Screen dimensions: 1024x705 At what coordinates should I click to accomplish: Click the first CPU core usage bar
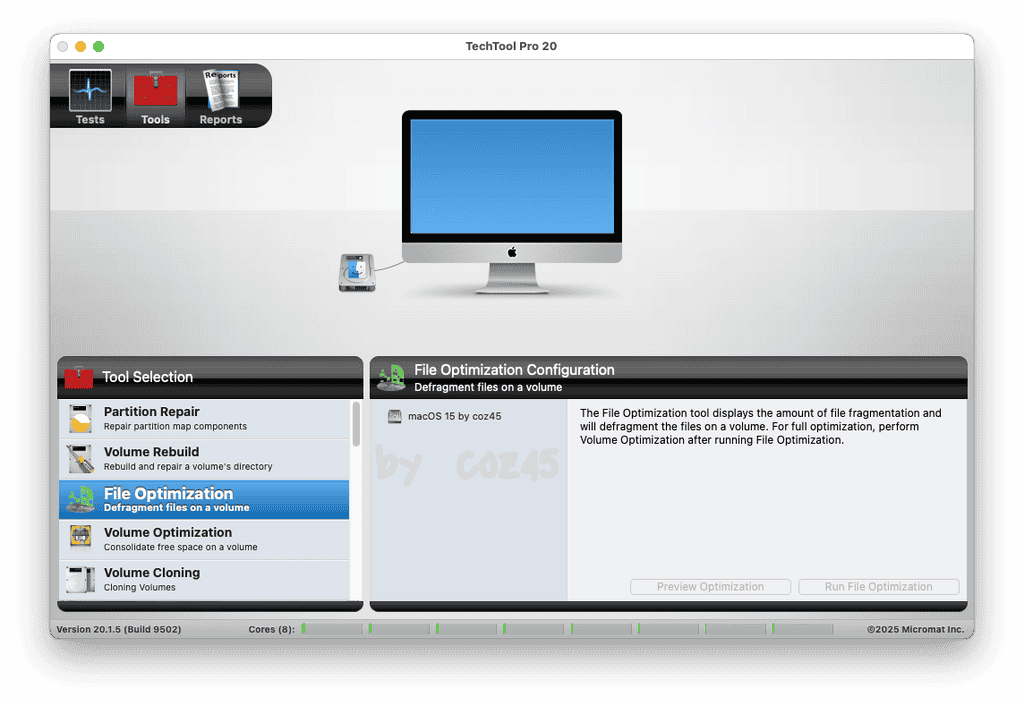[332, 629]
